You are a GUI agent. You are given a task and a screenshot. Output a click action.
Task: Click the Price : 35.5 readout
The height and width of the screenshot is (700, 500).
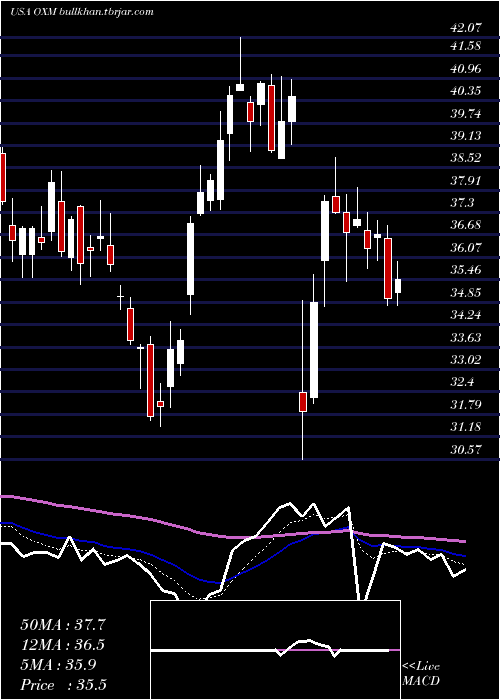tap(63, 685)
